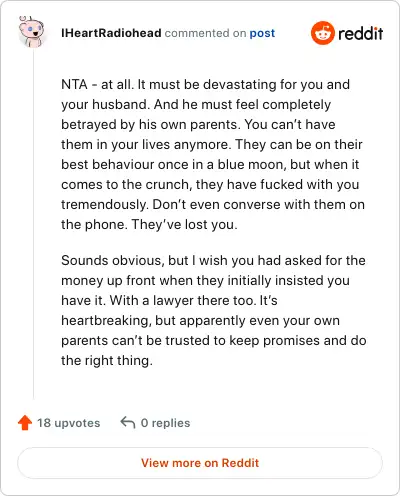Click the '0 replies' count label
This screenshot has width=400, height=496.
165,423
